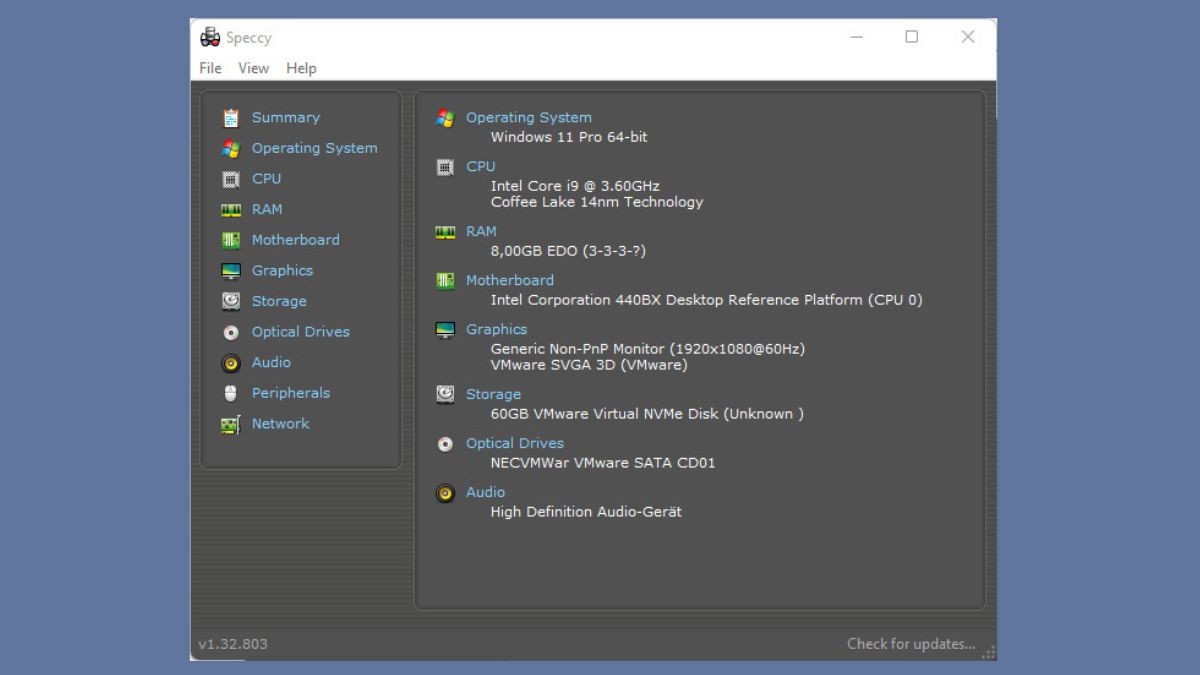Click the Optical Drives disc icon in summary panel

[x=445, y=444]
